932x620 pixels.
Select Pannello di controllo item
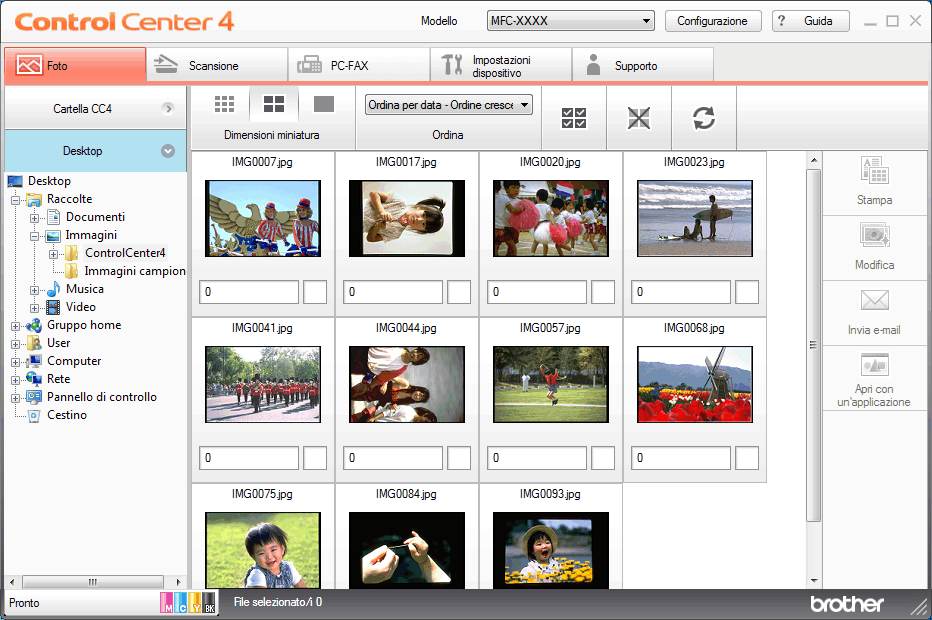pyautogui.click(x=102, y=397)
